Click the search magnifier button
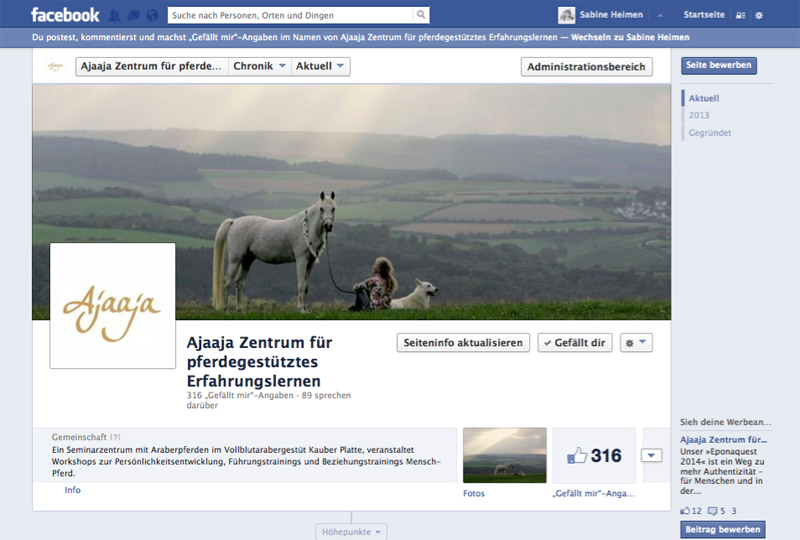Image resolution: width=800 pixels, height=540 pixels. (x=421, y=15)
